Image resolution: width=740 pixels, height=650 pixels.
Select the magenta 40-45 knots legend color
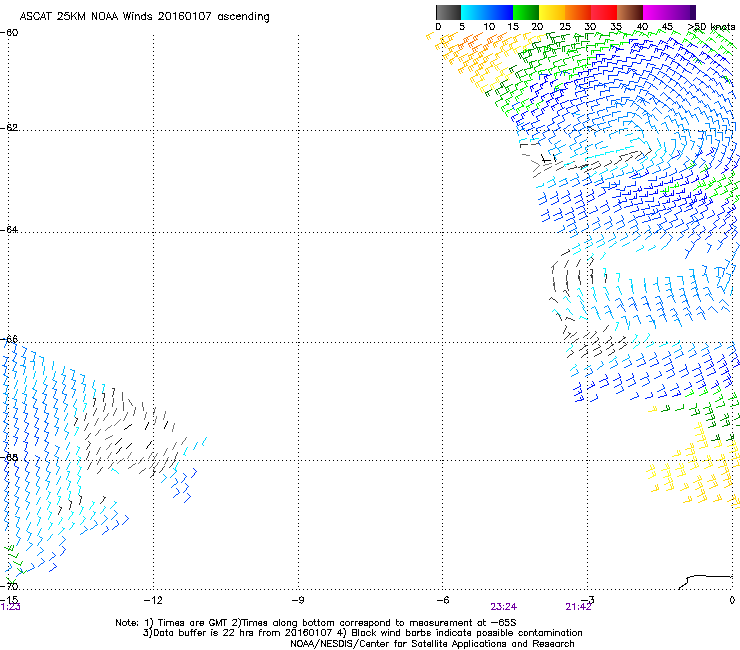(x=656, y=12)
